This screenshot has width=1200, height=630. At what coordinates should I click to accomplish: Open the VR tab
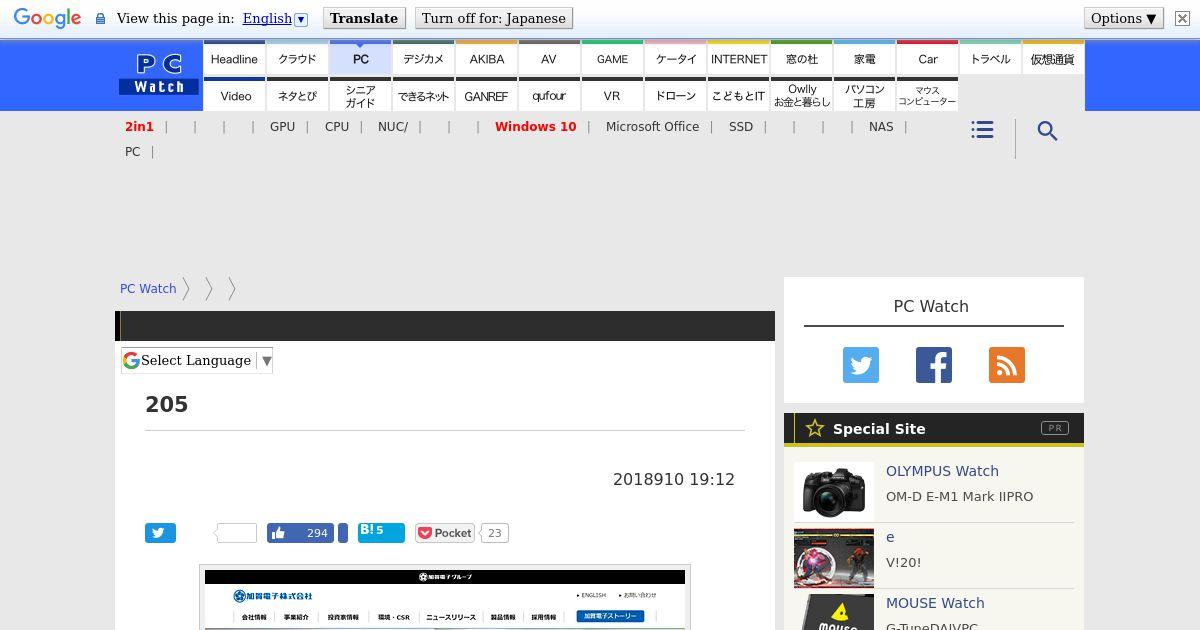click(x=612, y=96)
